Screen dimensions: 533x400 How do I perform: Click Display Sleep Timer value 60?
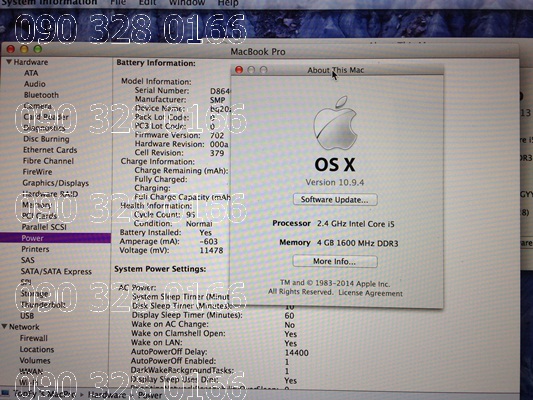click(x=290, y=316)
